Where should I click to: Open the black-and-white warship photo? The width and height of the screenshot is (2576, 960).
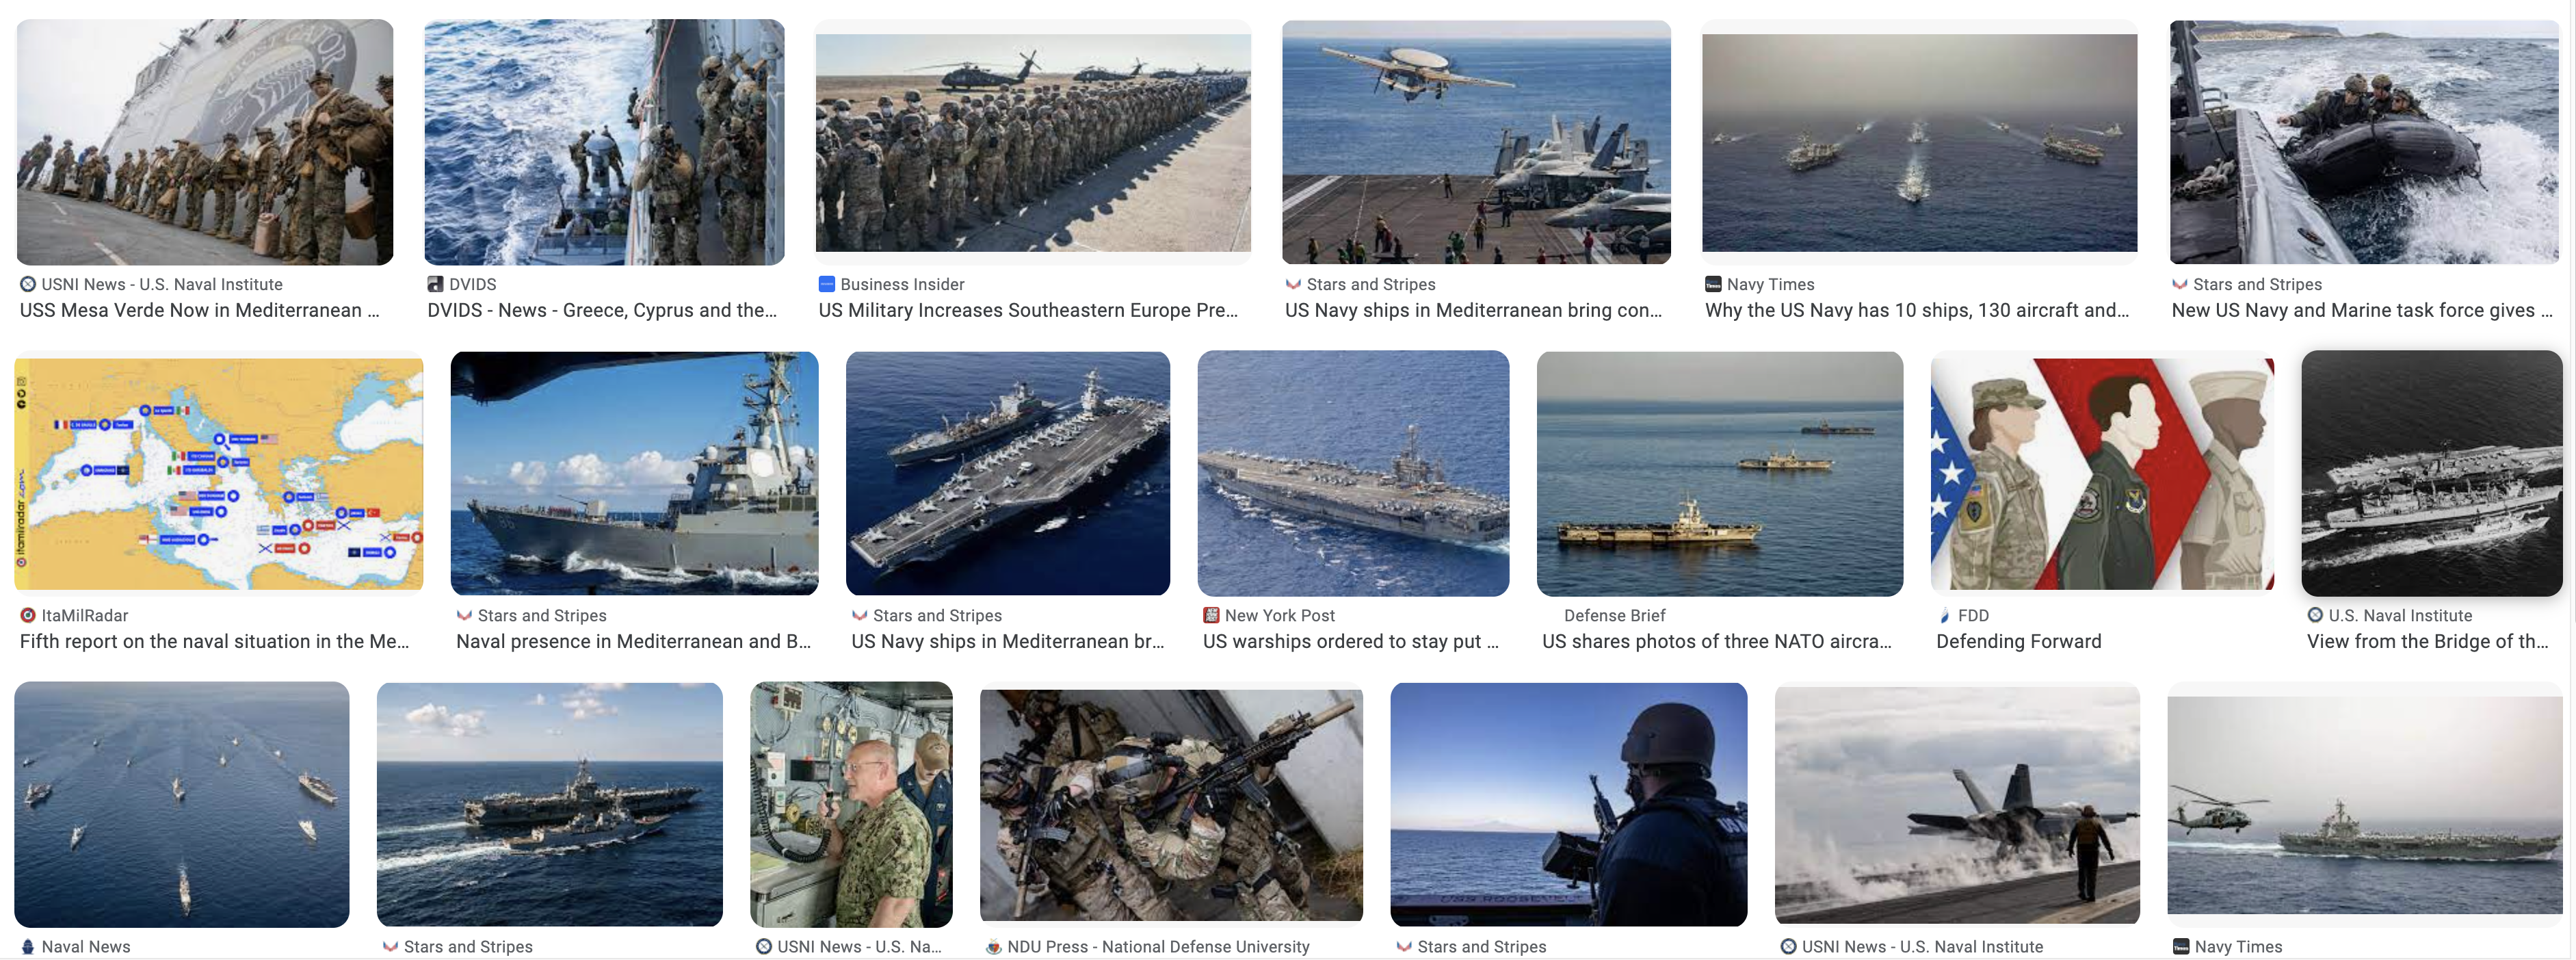click(x=2431, y=473)
